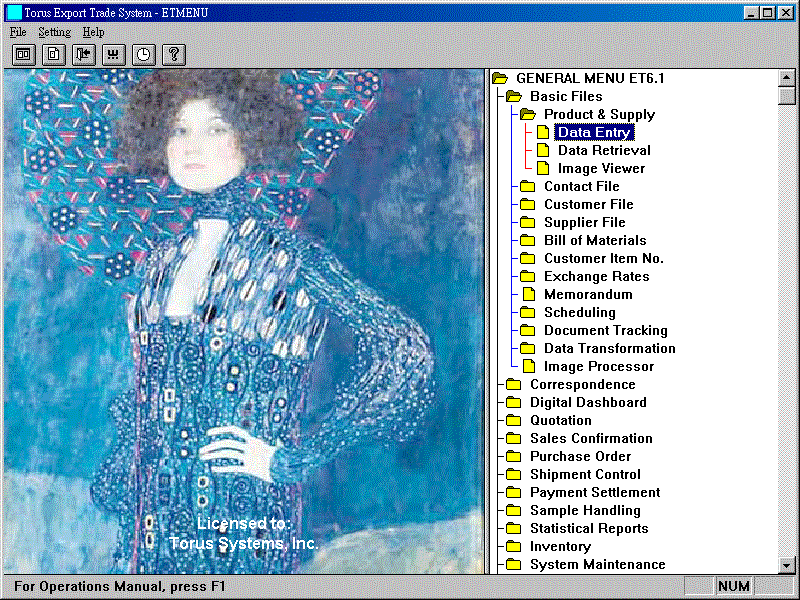Select the Image Viewer document icon

(543, 168)
